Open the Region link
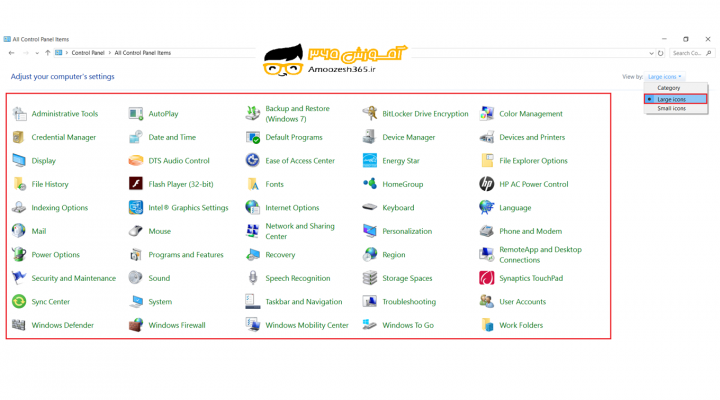Screen dimensions: 720x400 [x=394, y=255]
